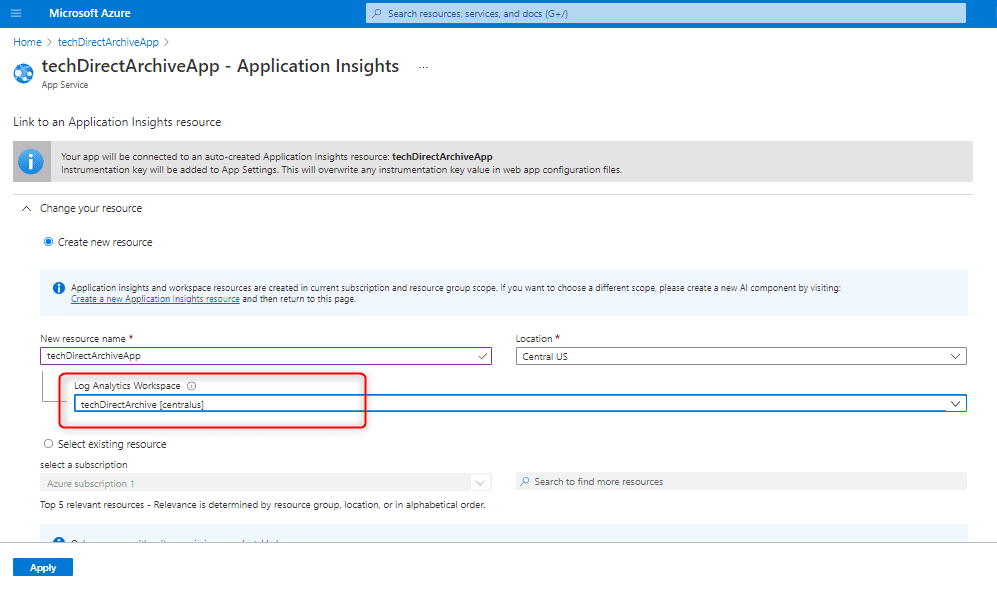This screenshot has width=997, height=590.
Task: Select Create new resource radio button
Action: [x=48, y=242]
